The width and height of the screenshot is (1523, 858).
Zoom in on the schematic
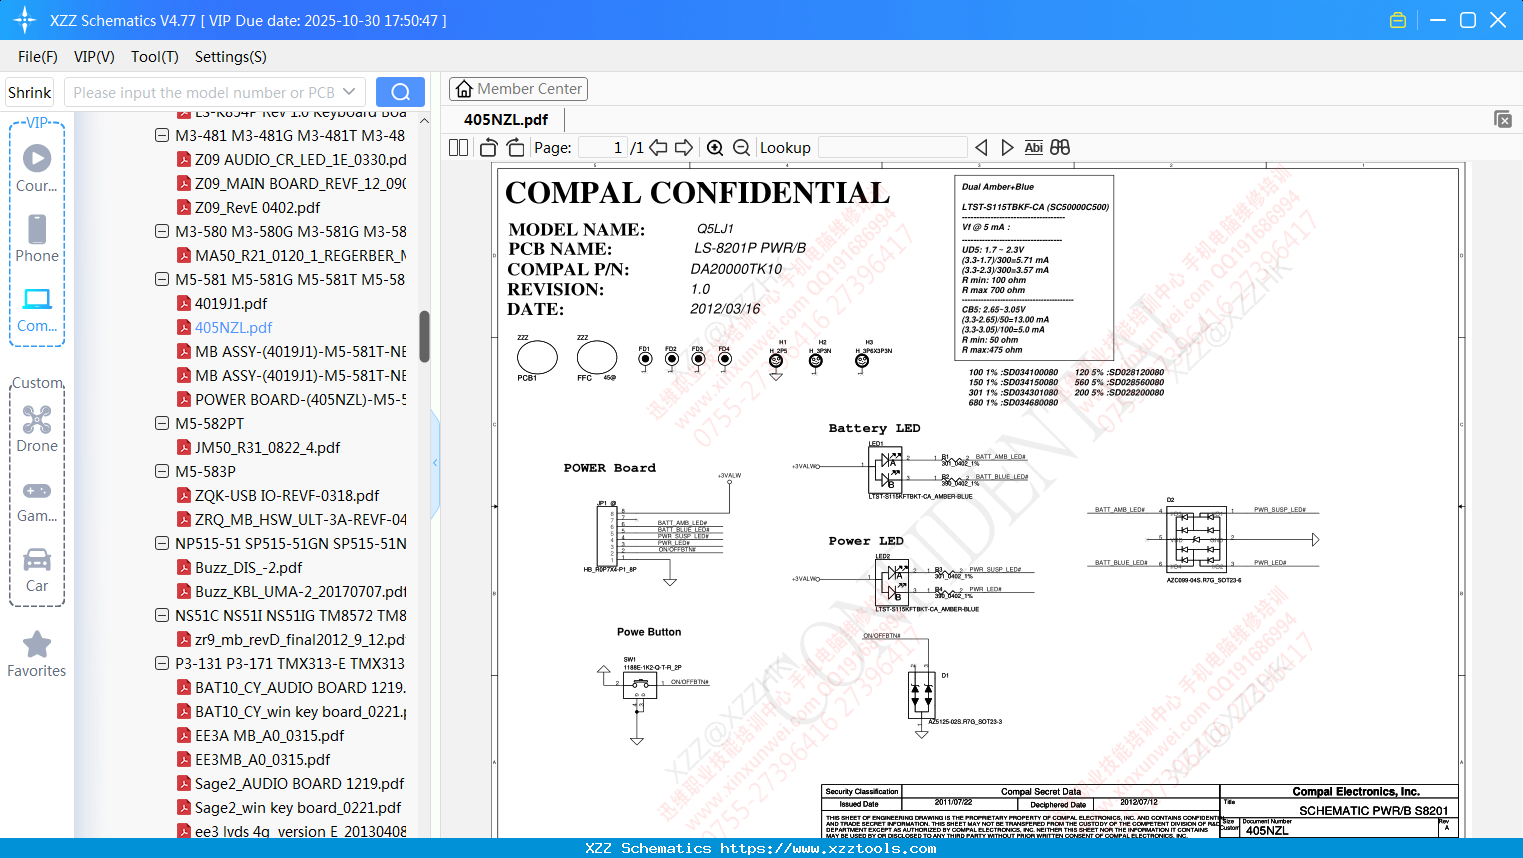(x=715, y=147)
